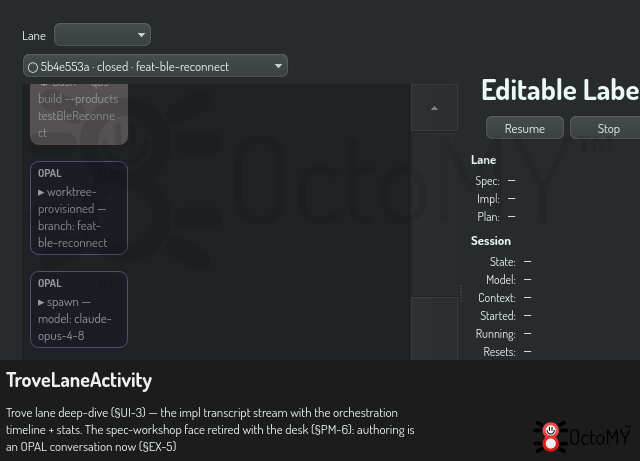Click the 'Context:' label
This screenshot has width=640, height=461.
(497, 298)
